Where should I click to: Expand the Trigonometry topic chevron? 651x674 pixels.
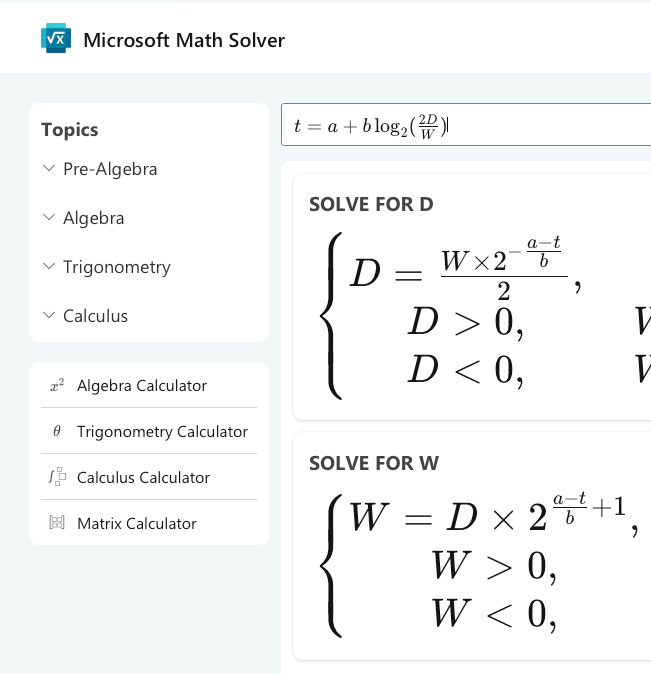[x=49, y=266]
